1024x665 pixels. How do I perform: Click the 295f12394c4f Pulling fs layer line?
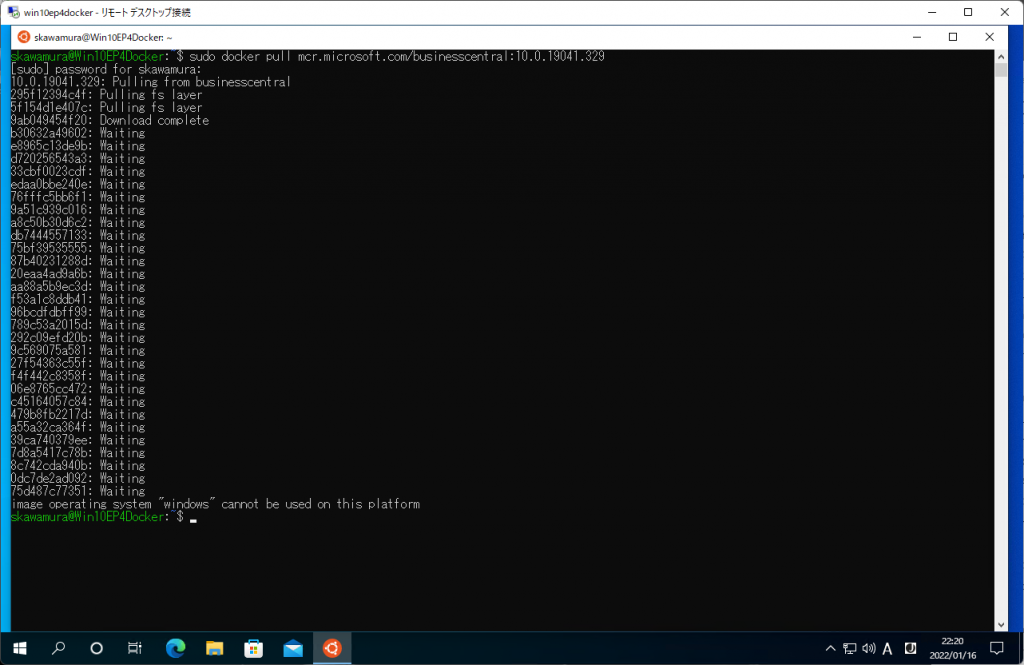click(106, 95)
